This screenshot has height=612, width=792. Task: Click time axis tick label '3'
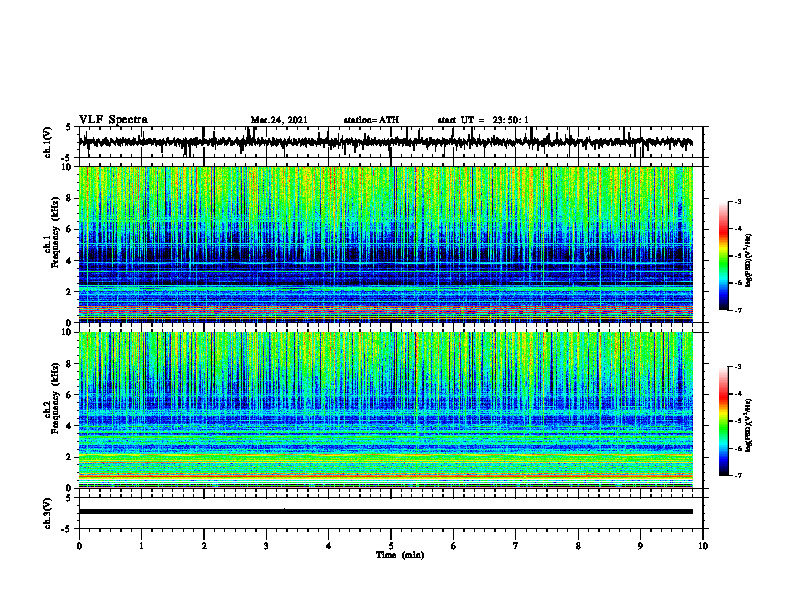click(x=266, y=546)
